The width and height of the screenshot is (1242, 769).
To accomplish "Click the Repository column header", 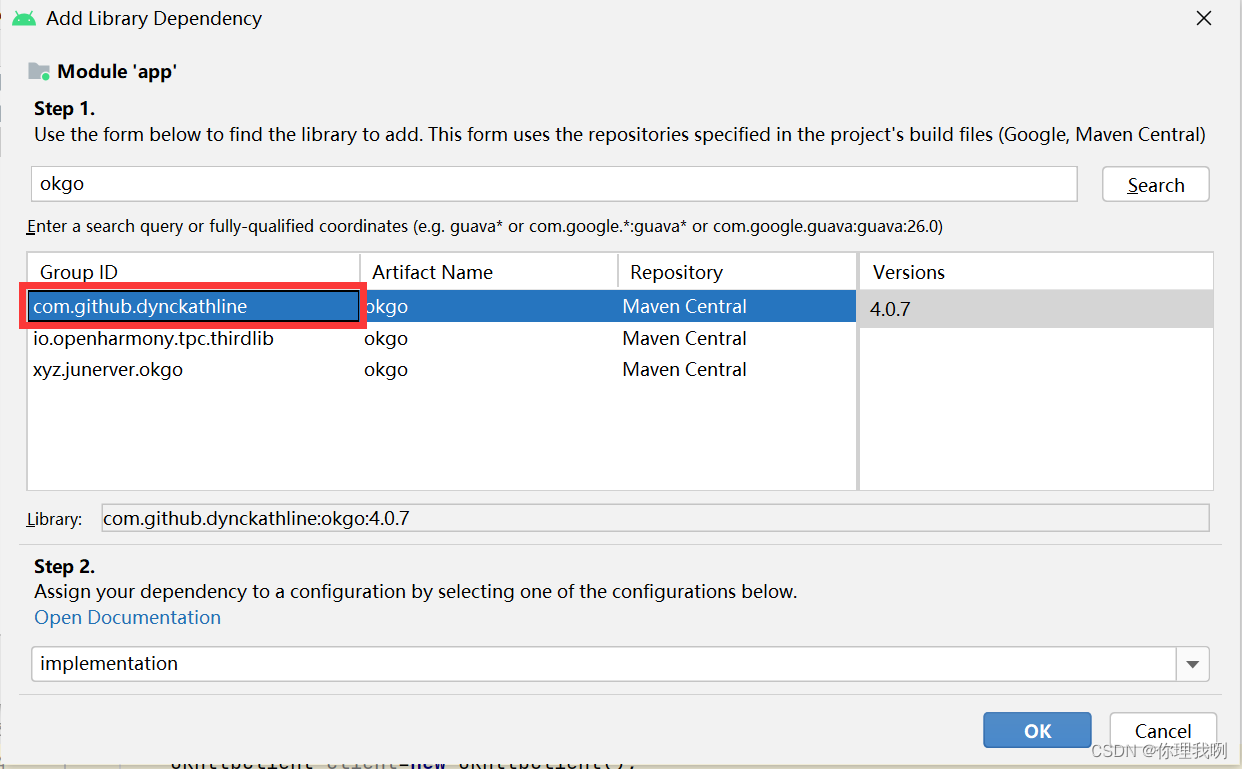I will [x=676, y=271].
